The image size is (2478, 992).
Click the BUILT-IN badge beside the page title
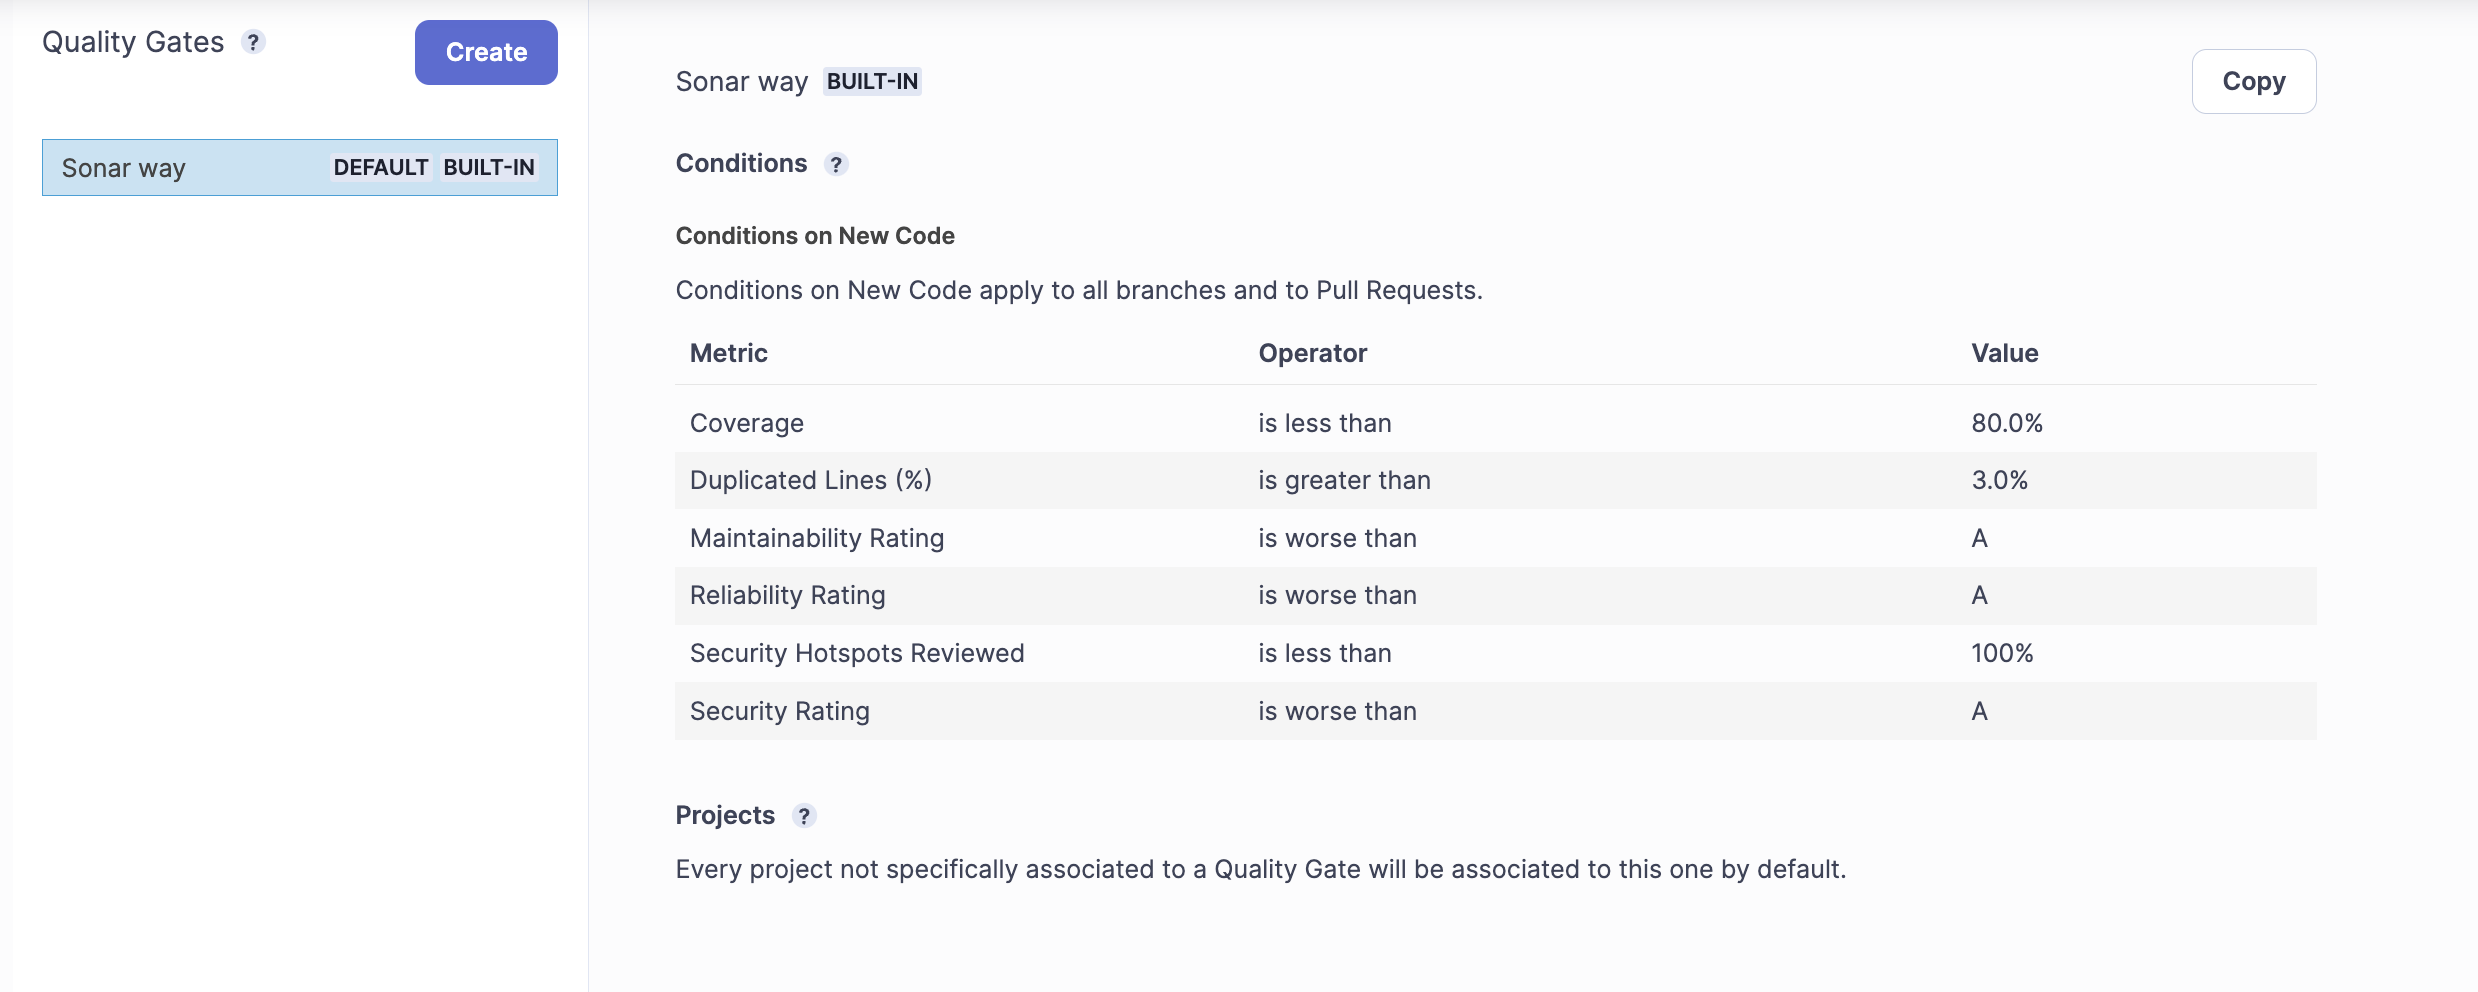tap(872, 82)
